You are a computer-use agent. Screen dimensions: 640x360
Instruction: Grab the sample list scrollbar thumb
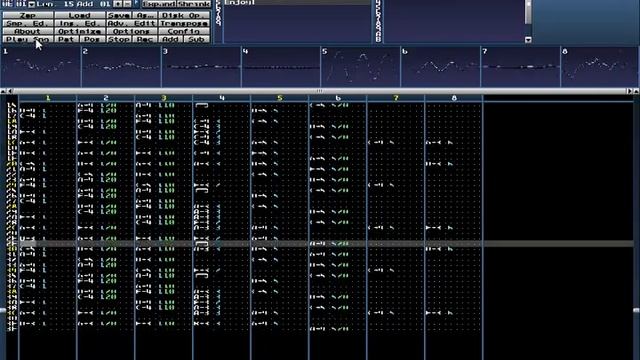coord(528,11)
